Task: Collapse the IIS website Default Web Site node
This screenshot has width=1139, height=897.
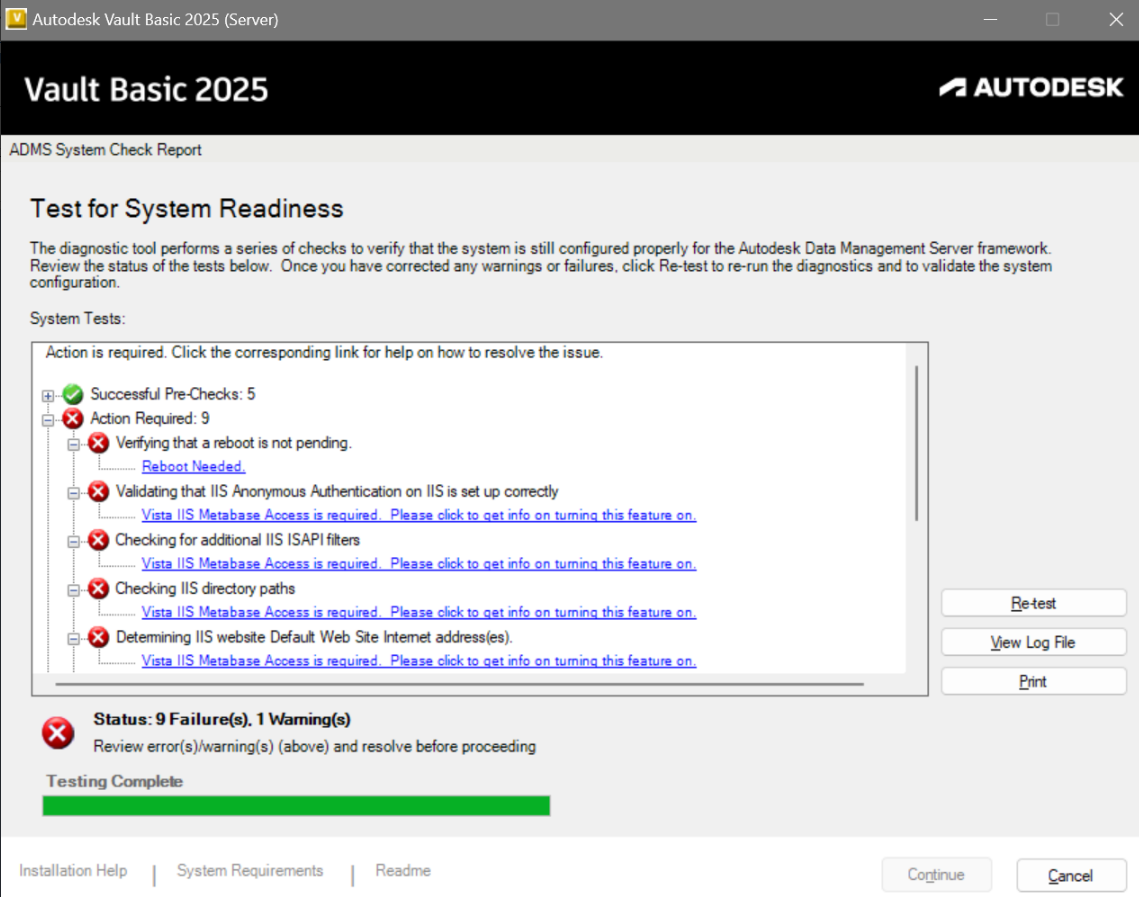Action: [x=74, y=637]
